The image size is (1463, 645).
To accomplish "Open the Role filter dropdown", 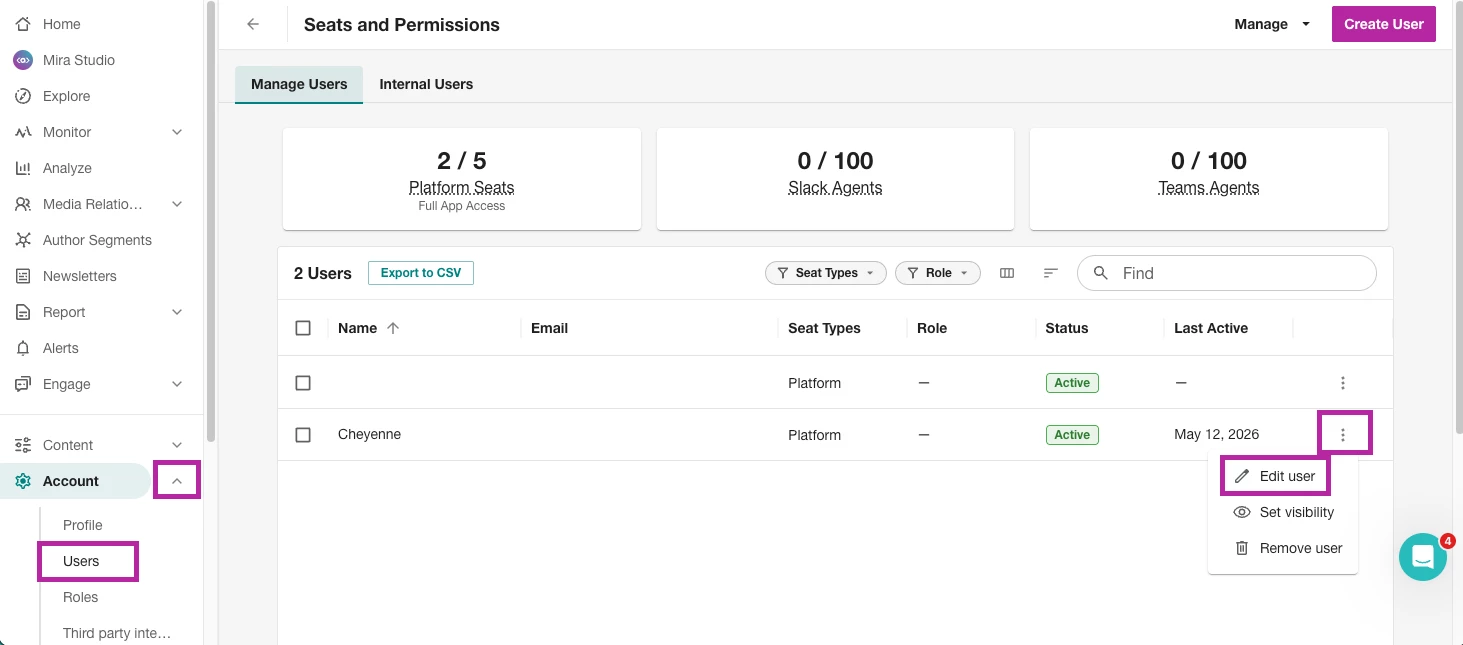I will tap(937, 273).
